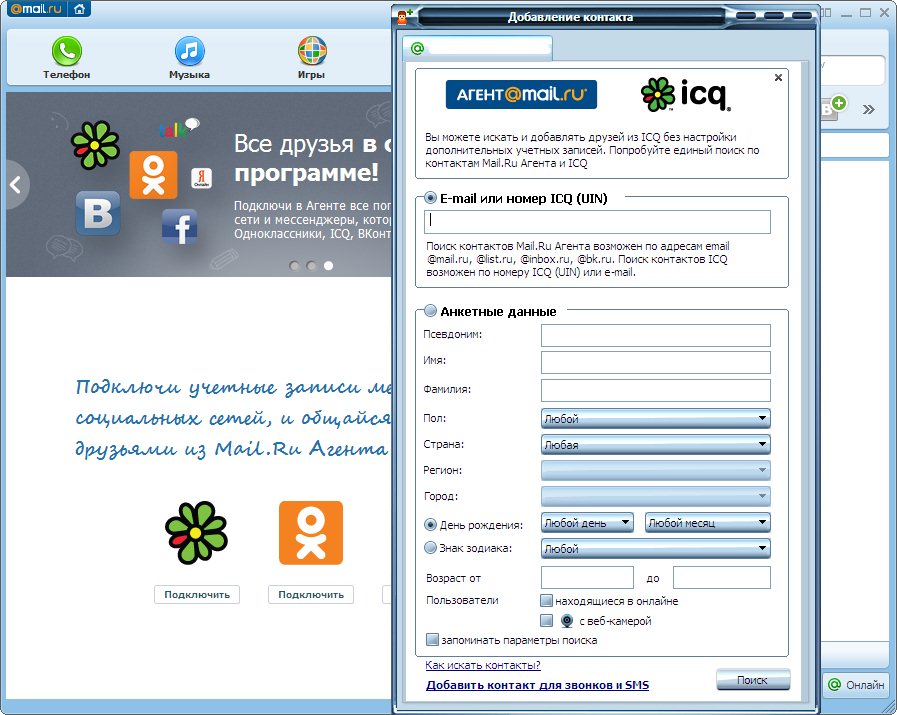Focus the E-mail or UIN input field

tap(597, 222)
